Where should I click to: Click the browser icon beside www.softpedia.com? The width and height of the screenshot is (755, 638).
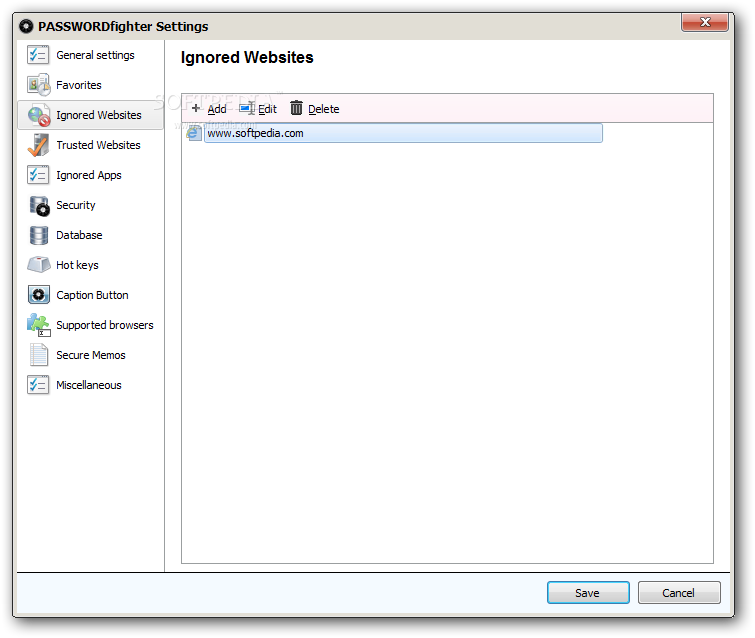coord(194,133)
